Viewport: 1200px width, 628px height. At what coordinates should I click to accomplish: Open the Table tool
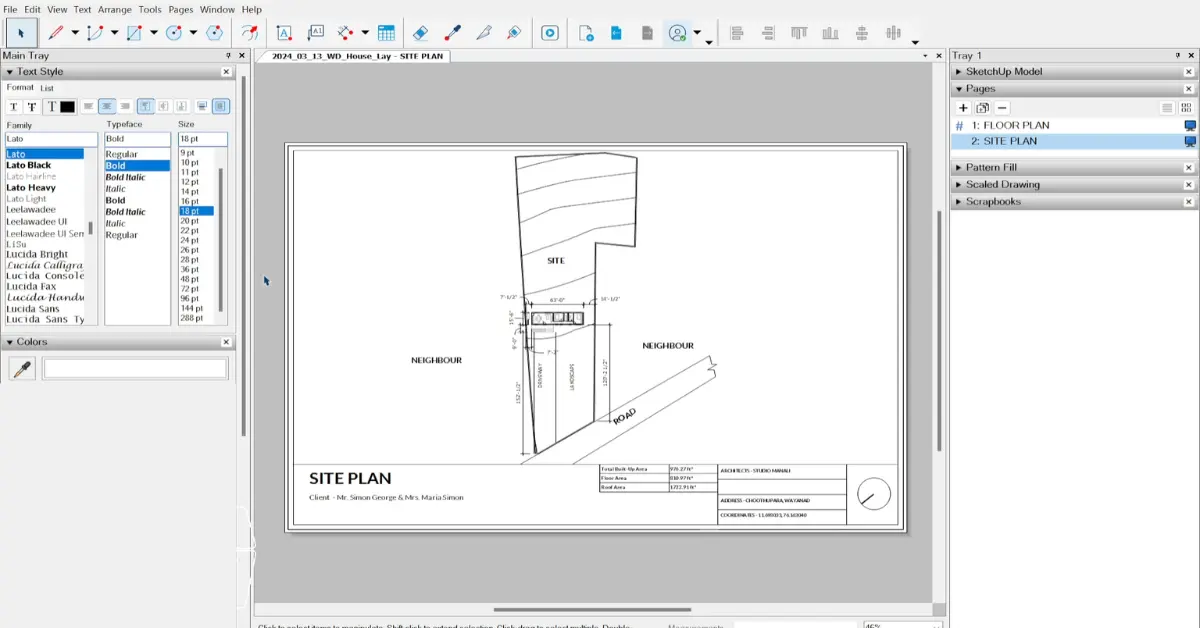[388, 32]
